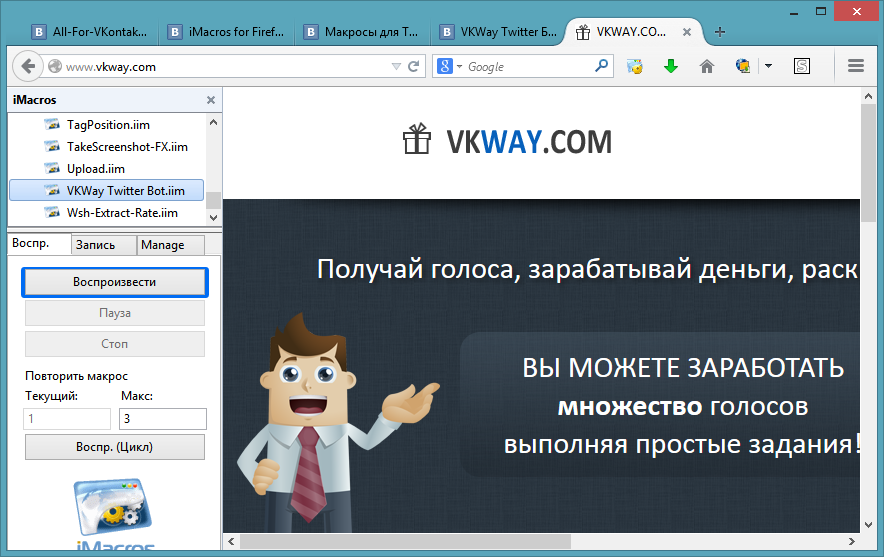
Task: Click the icon beside TagPosition.iim
Action: point(52,125)
